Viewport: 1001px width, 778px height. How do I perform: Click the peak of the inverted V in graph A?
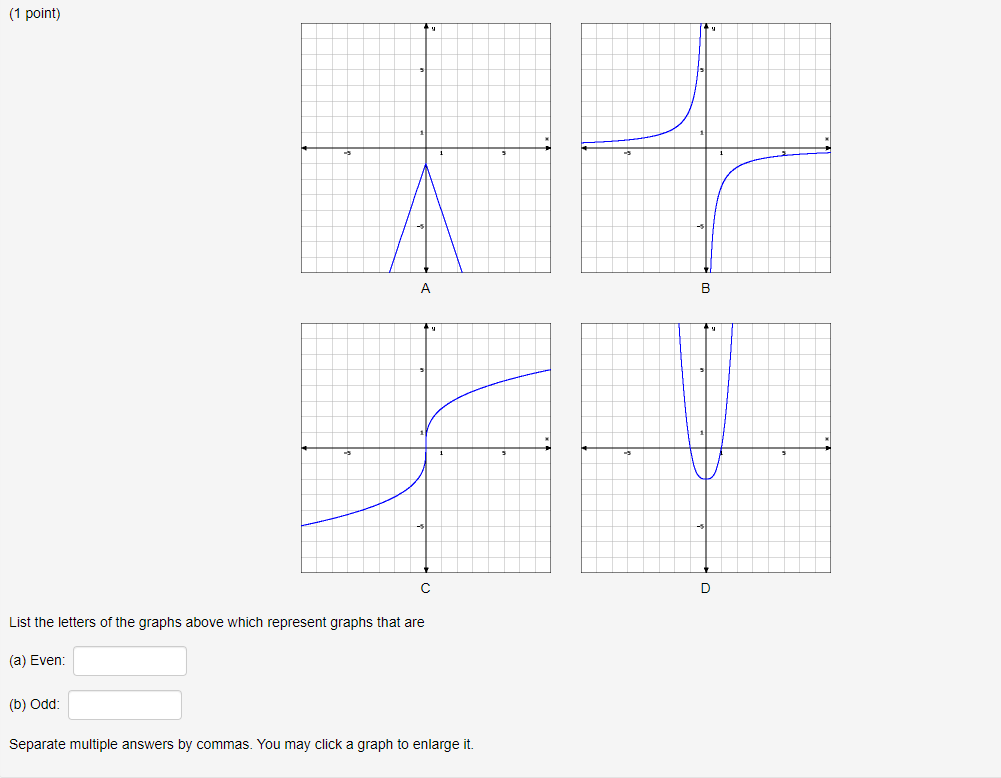point(426,164)
